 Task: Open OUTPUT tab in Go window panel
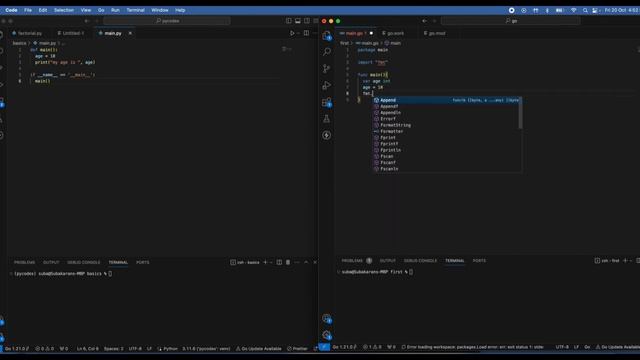tap(387, 260)
